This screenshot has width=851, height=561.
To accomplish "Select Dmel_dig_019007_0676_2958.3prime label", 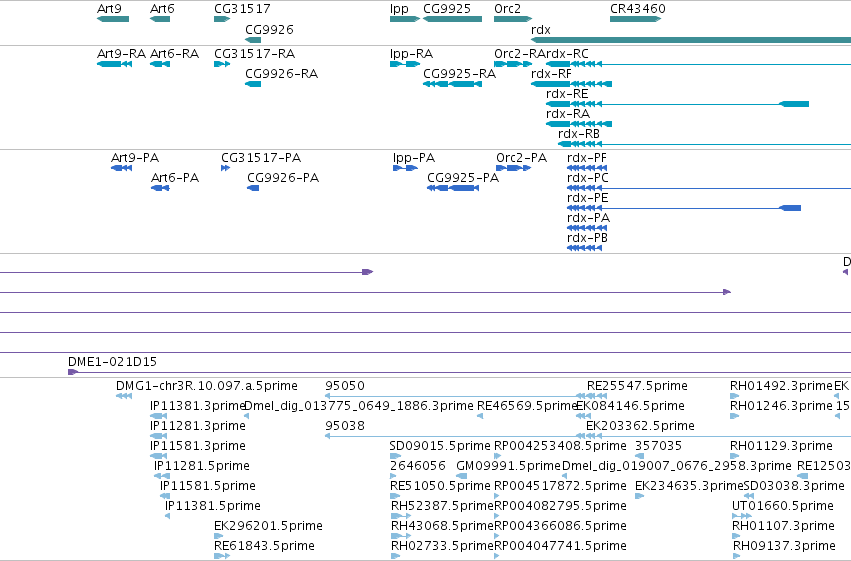I will click(676, 466).
